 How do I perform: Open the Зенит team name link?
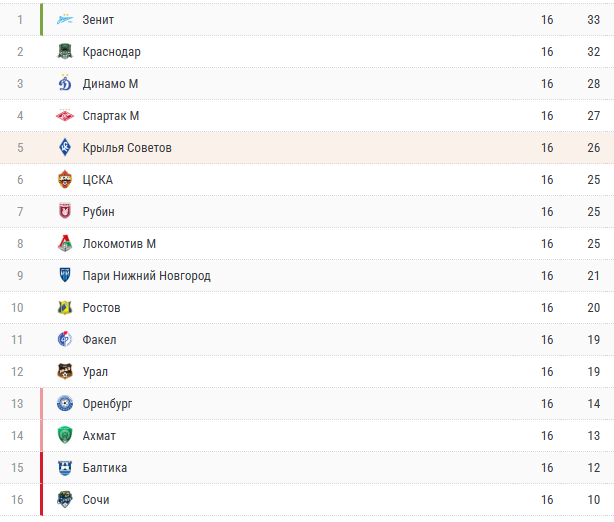pyautogui.click(x=98, y=20)
